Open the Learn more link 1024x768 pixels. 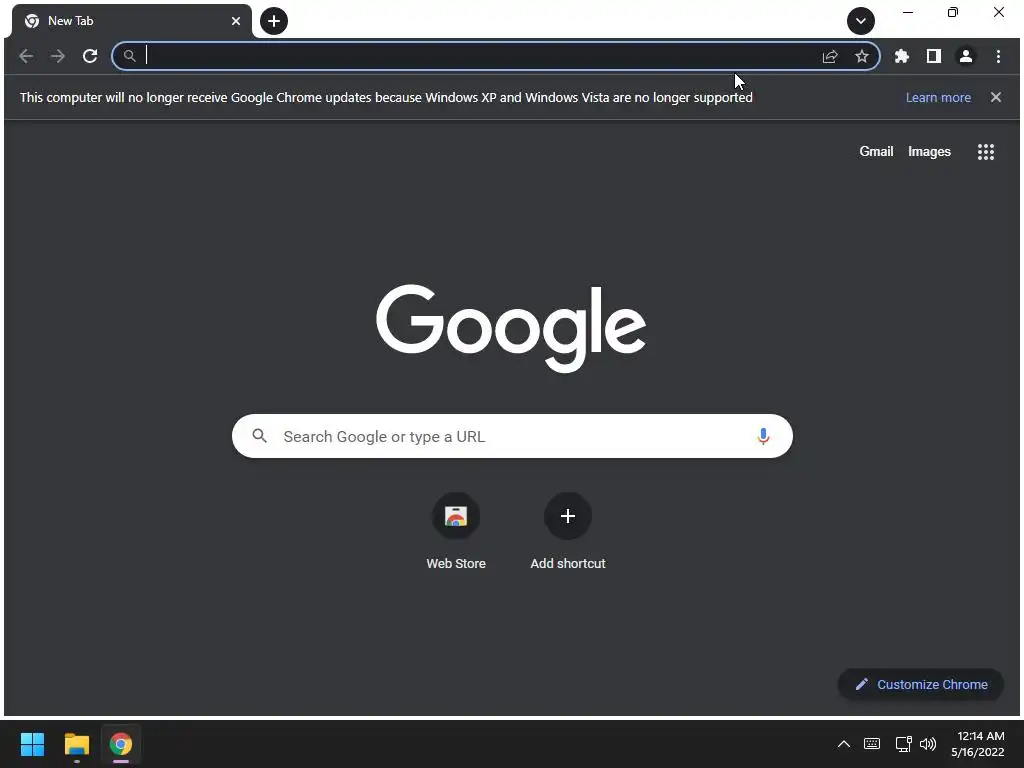coord(938,97)
